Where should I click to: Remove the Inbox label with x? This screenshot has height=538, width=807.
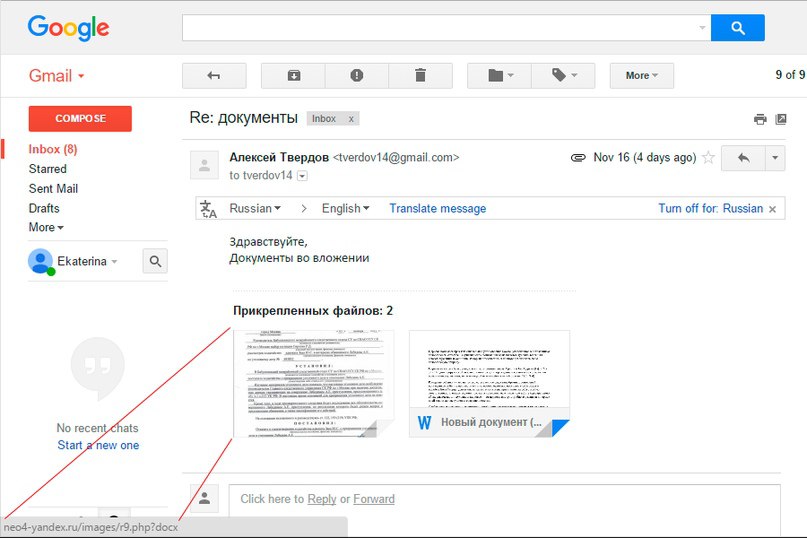(x=351, y=119)
